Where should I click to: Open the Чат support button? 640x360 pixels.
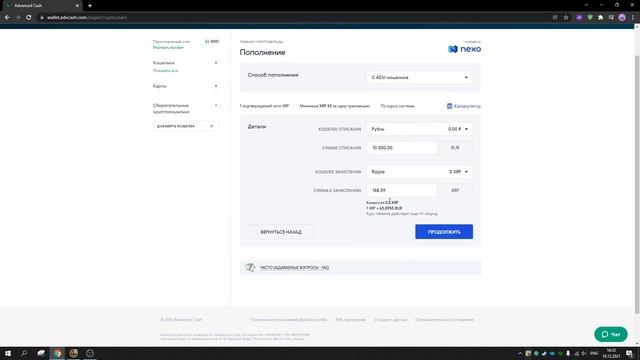pyautogui.click(x=611, y=334)
